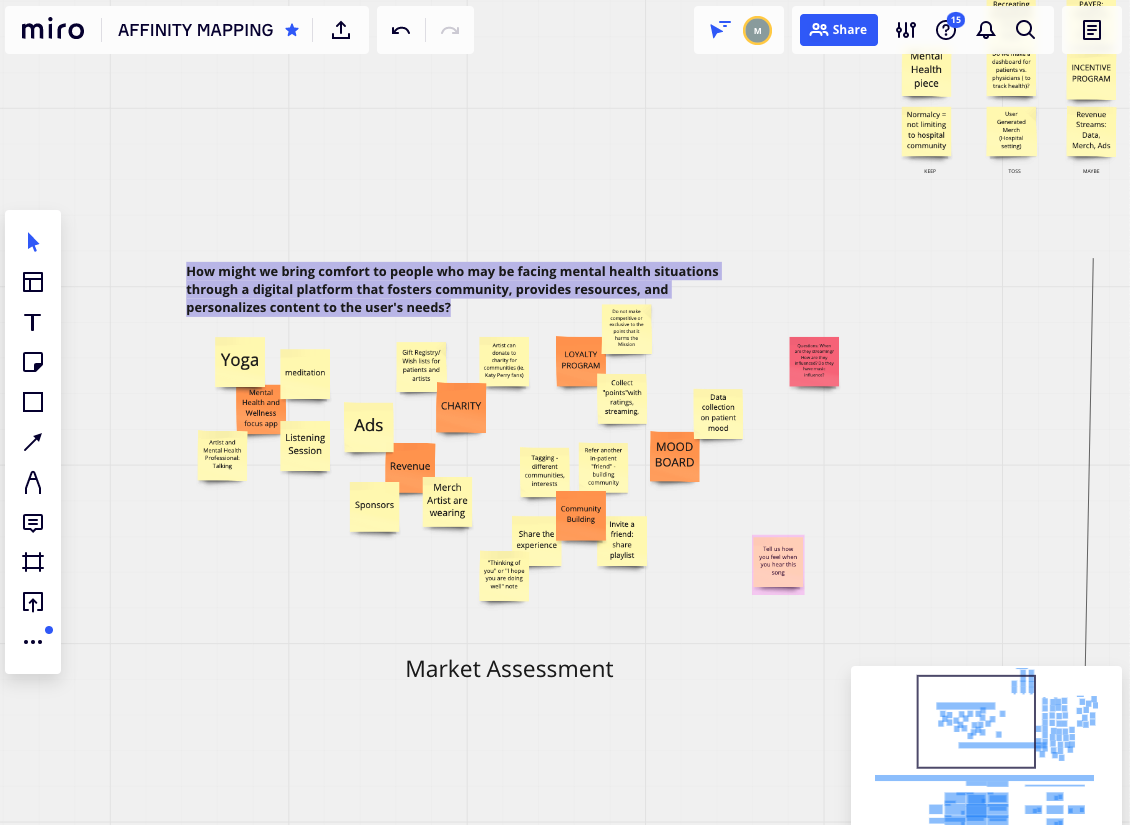Select the Frame tool
This screenshot has width=1130, height=825.
(x=33, y=562)
